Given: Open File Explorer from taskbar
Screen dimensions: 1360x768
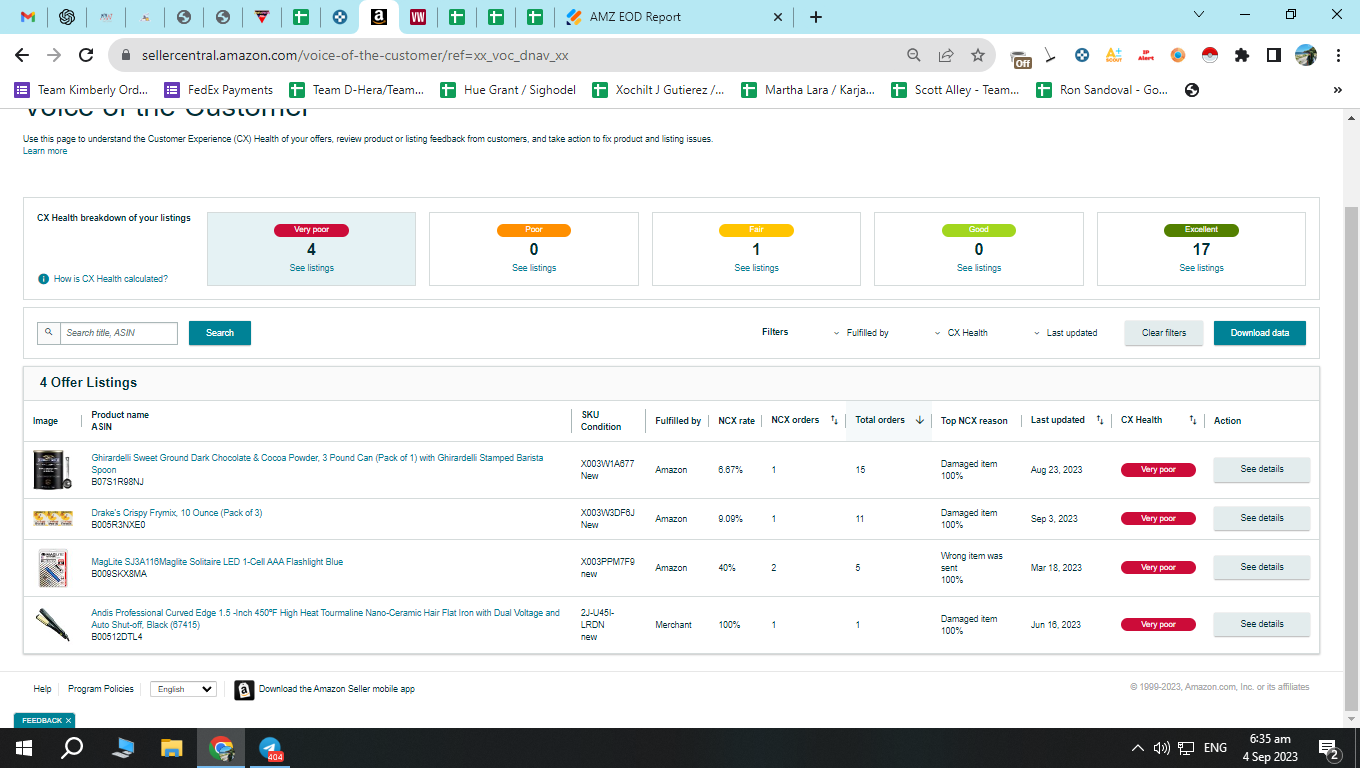Looking at the screenshot, I should pyautogui.click(x=172, y=748).
